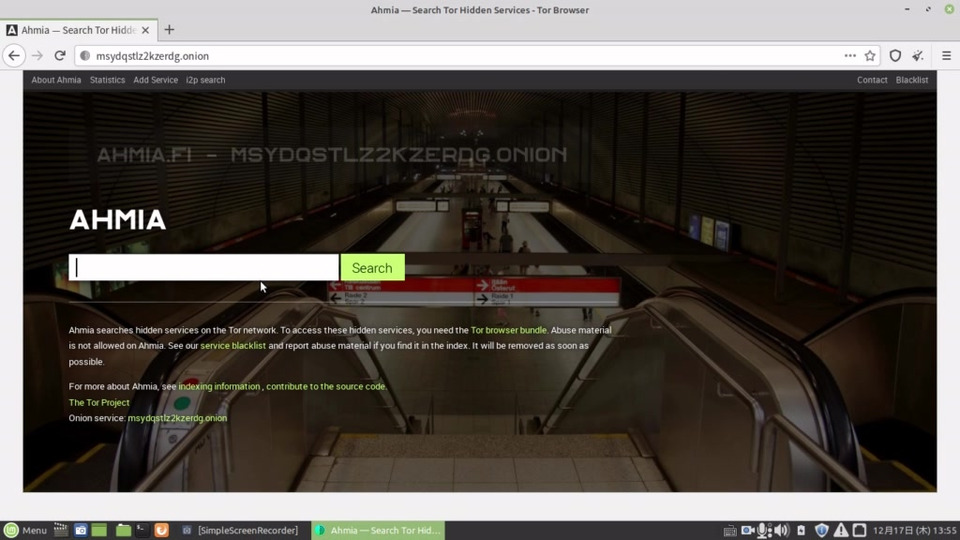Launch the terminal from the taskbar
Image resolution: width=960 pixels, height=540 pixels.
pos(142,530)
